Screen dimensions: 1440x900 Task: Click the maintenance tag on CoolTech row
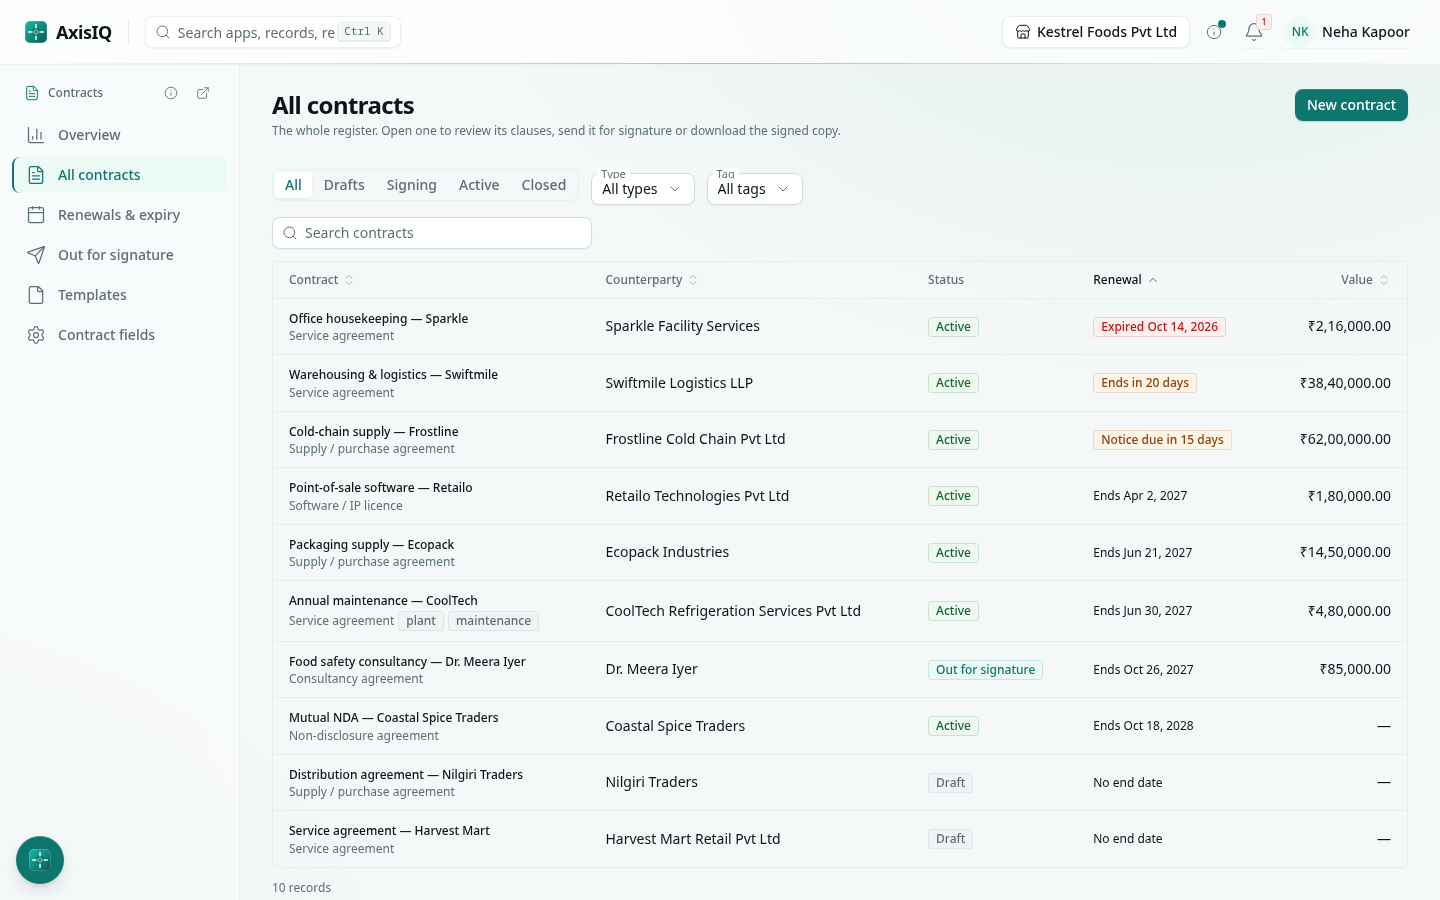493,621
